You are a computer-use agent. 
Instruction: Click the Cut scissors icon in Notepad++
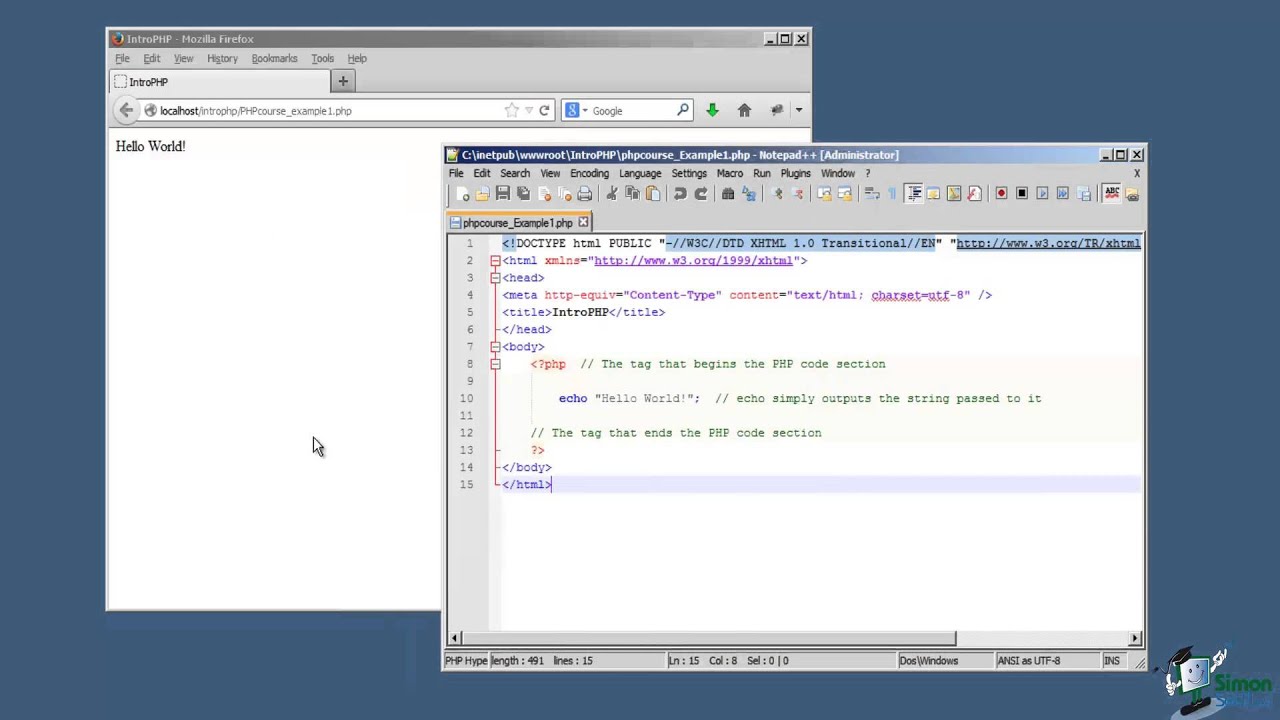tap(611, 193)
